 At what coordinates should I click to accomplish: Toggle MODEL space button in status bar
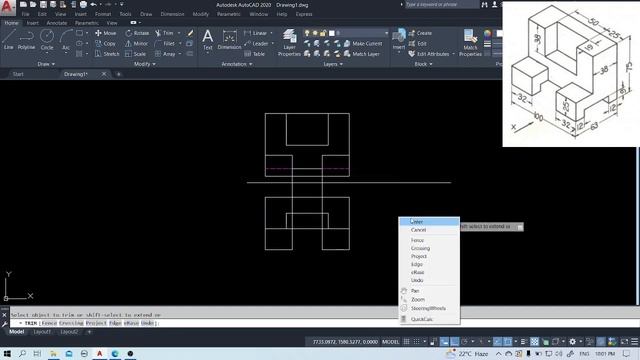coord(391,342)
